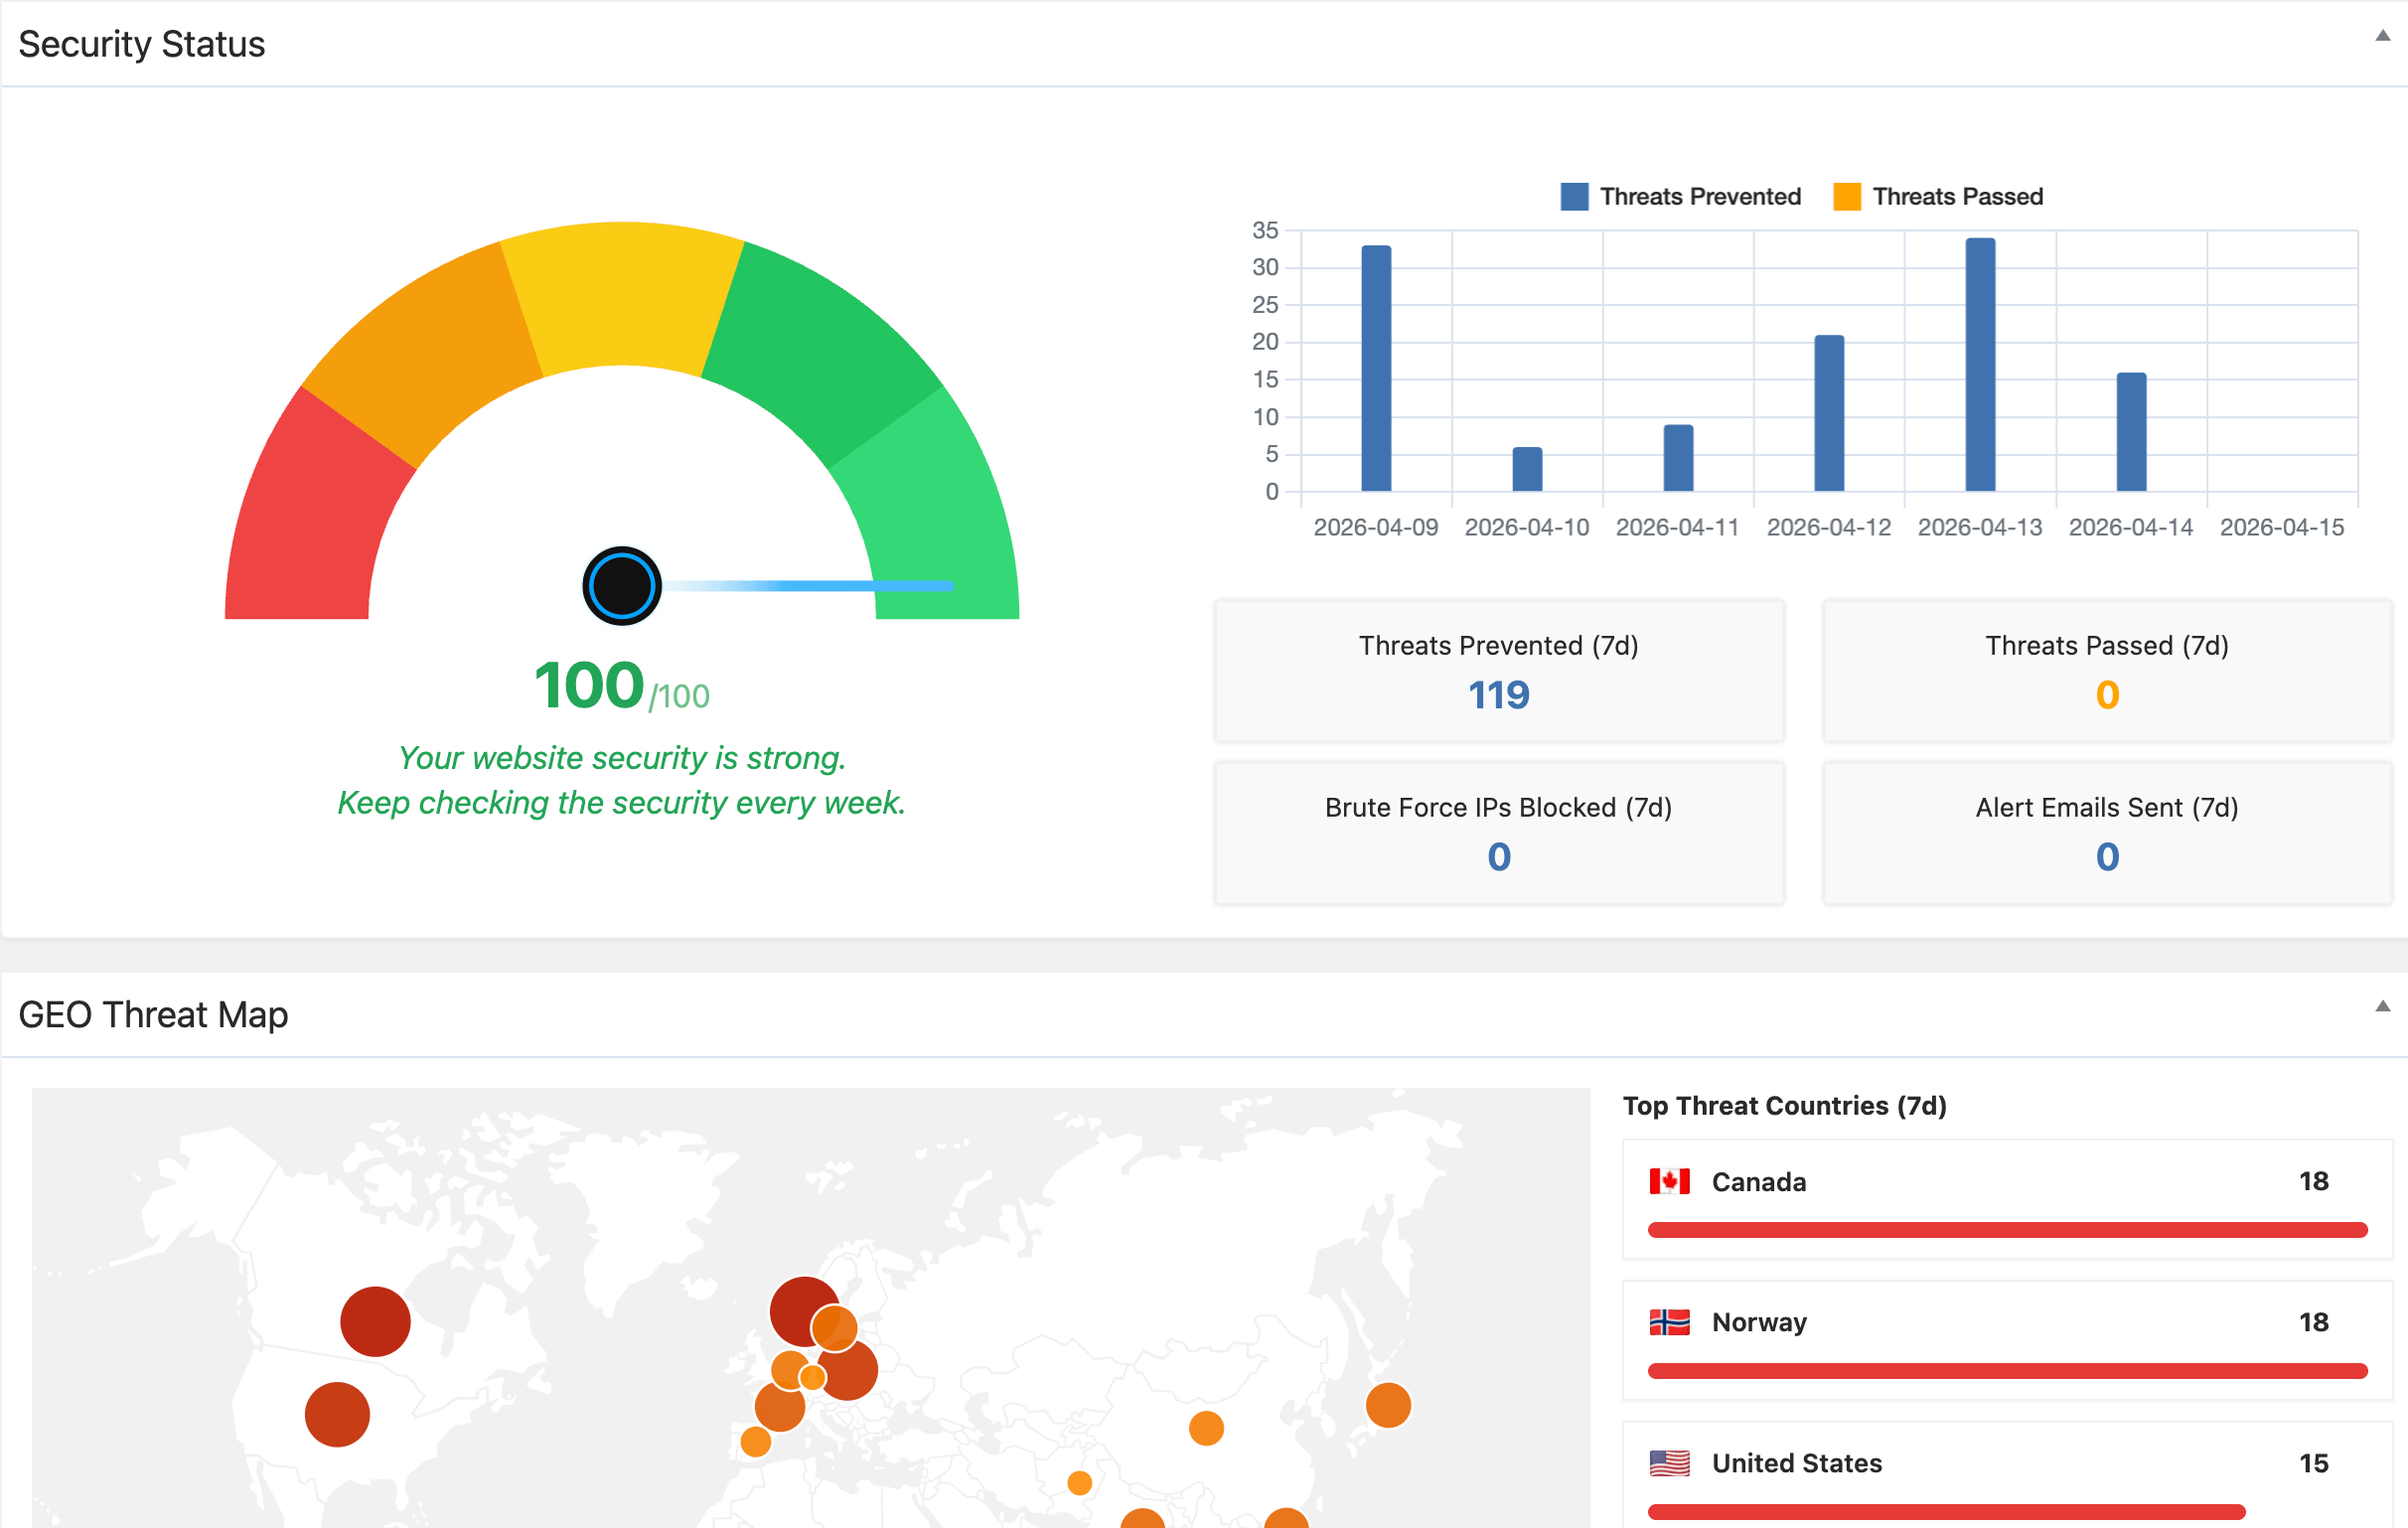Click the Canada flag icon

1669,1182
